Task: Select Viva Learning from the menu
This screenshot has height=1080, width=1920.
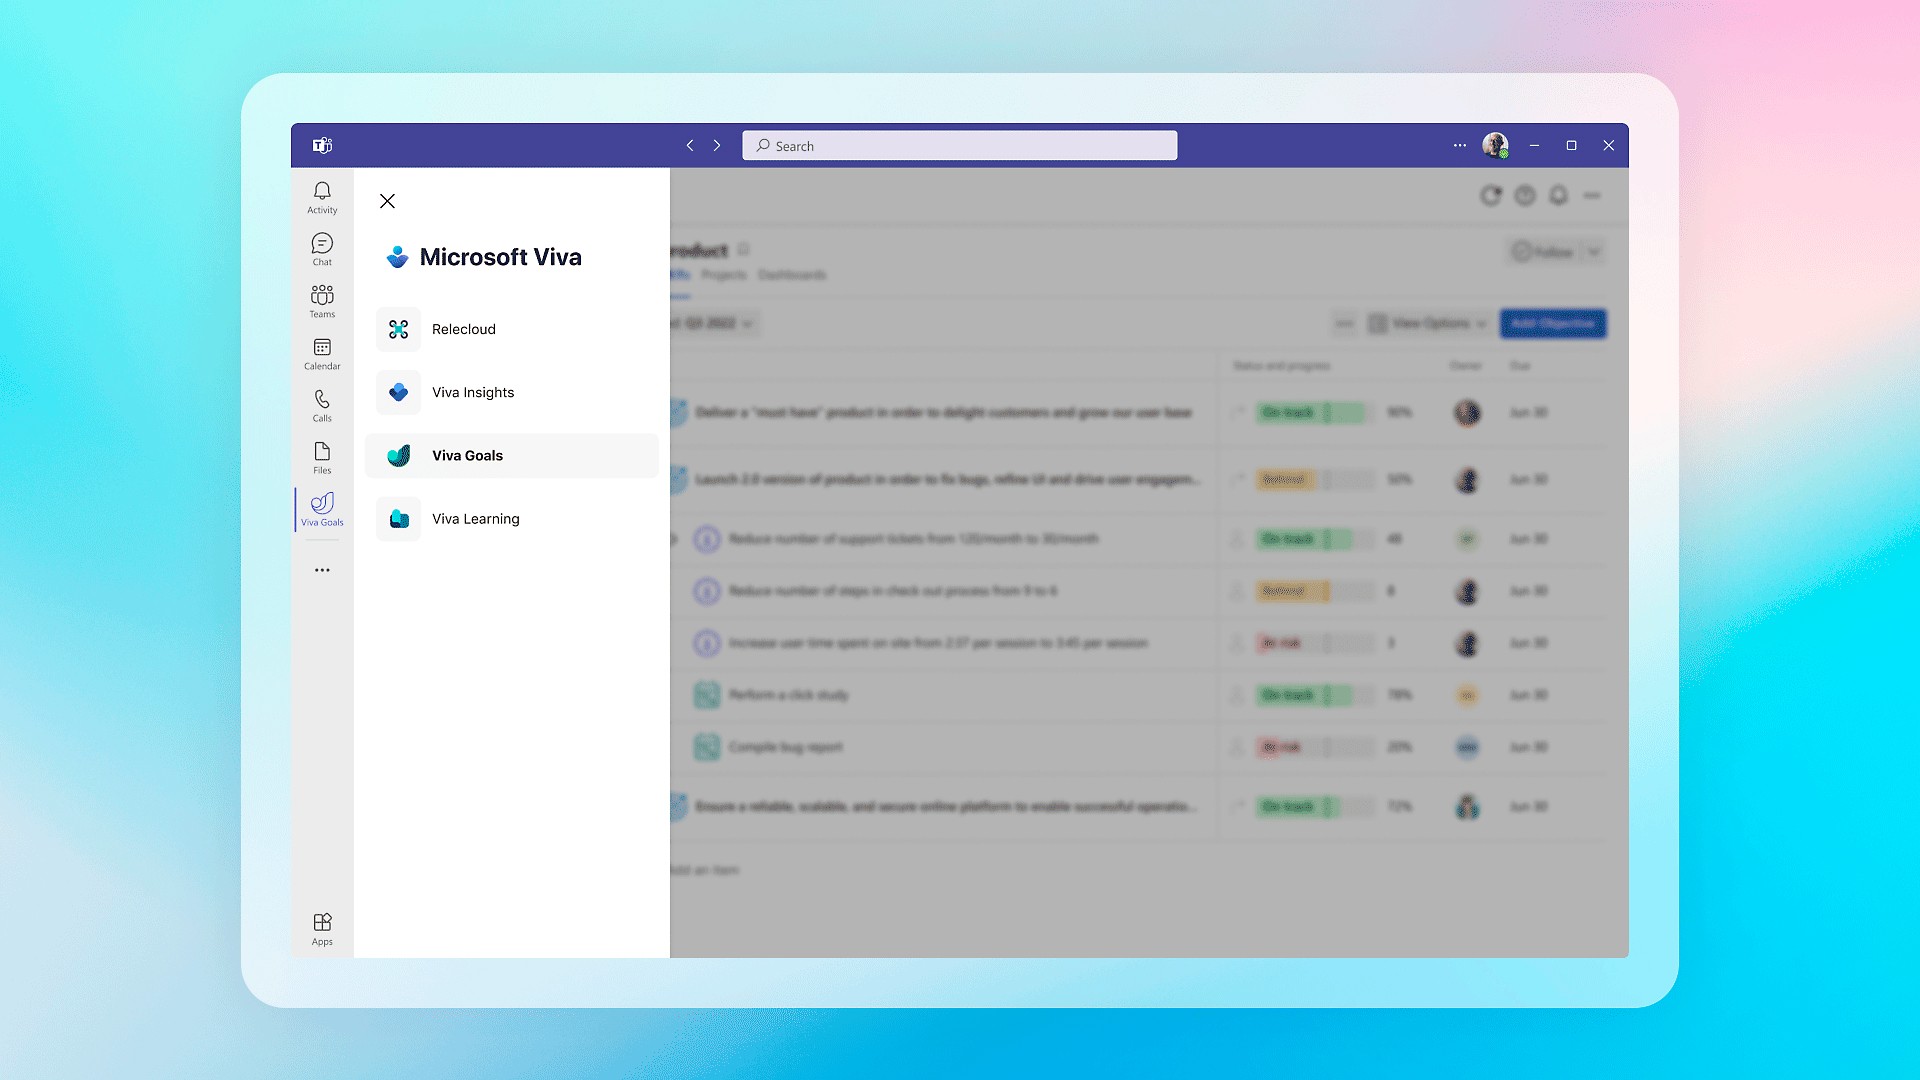Action: pos(475,518)
